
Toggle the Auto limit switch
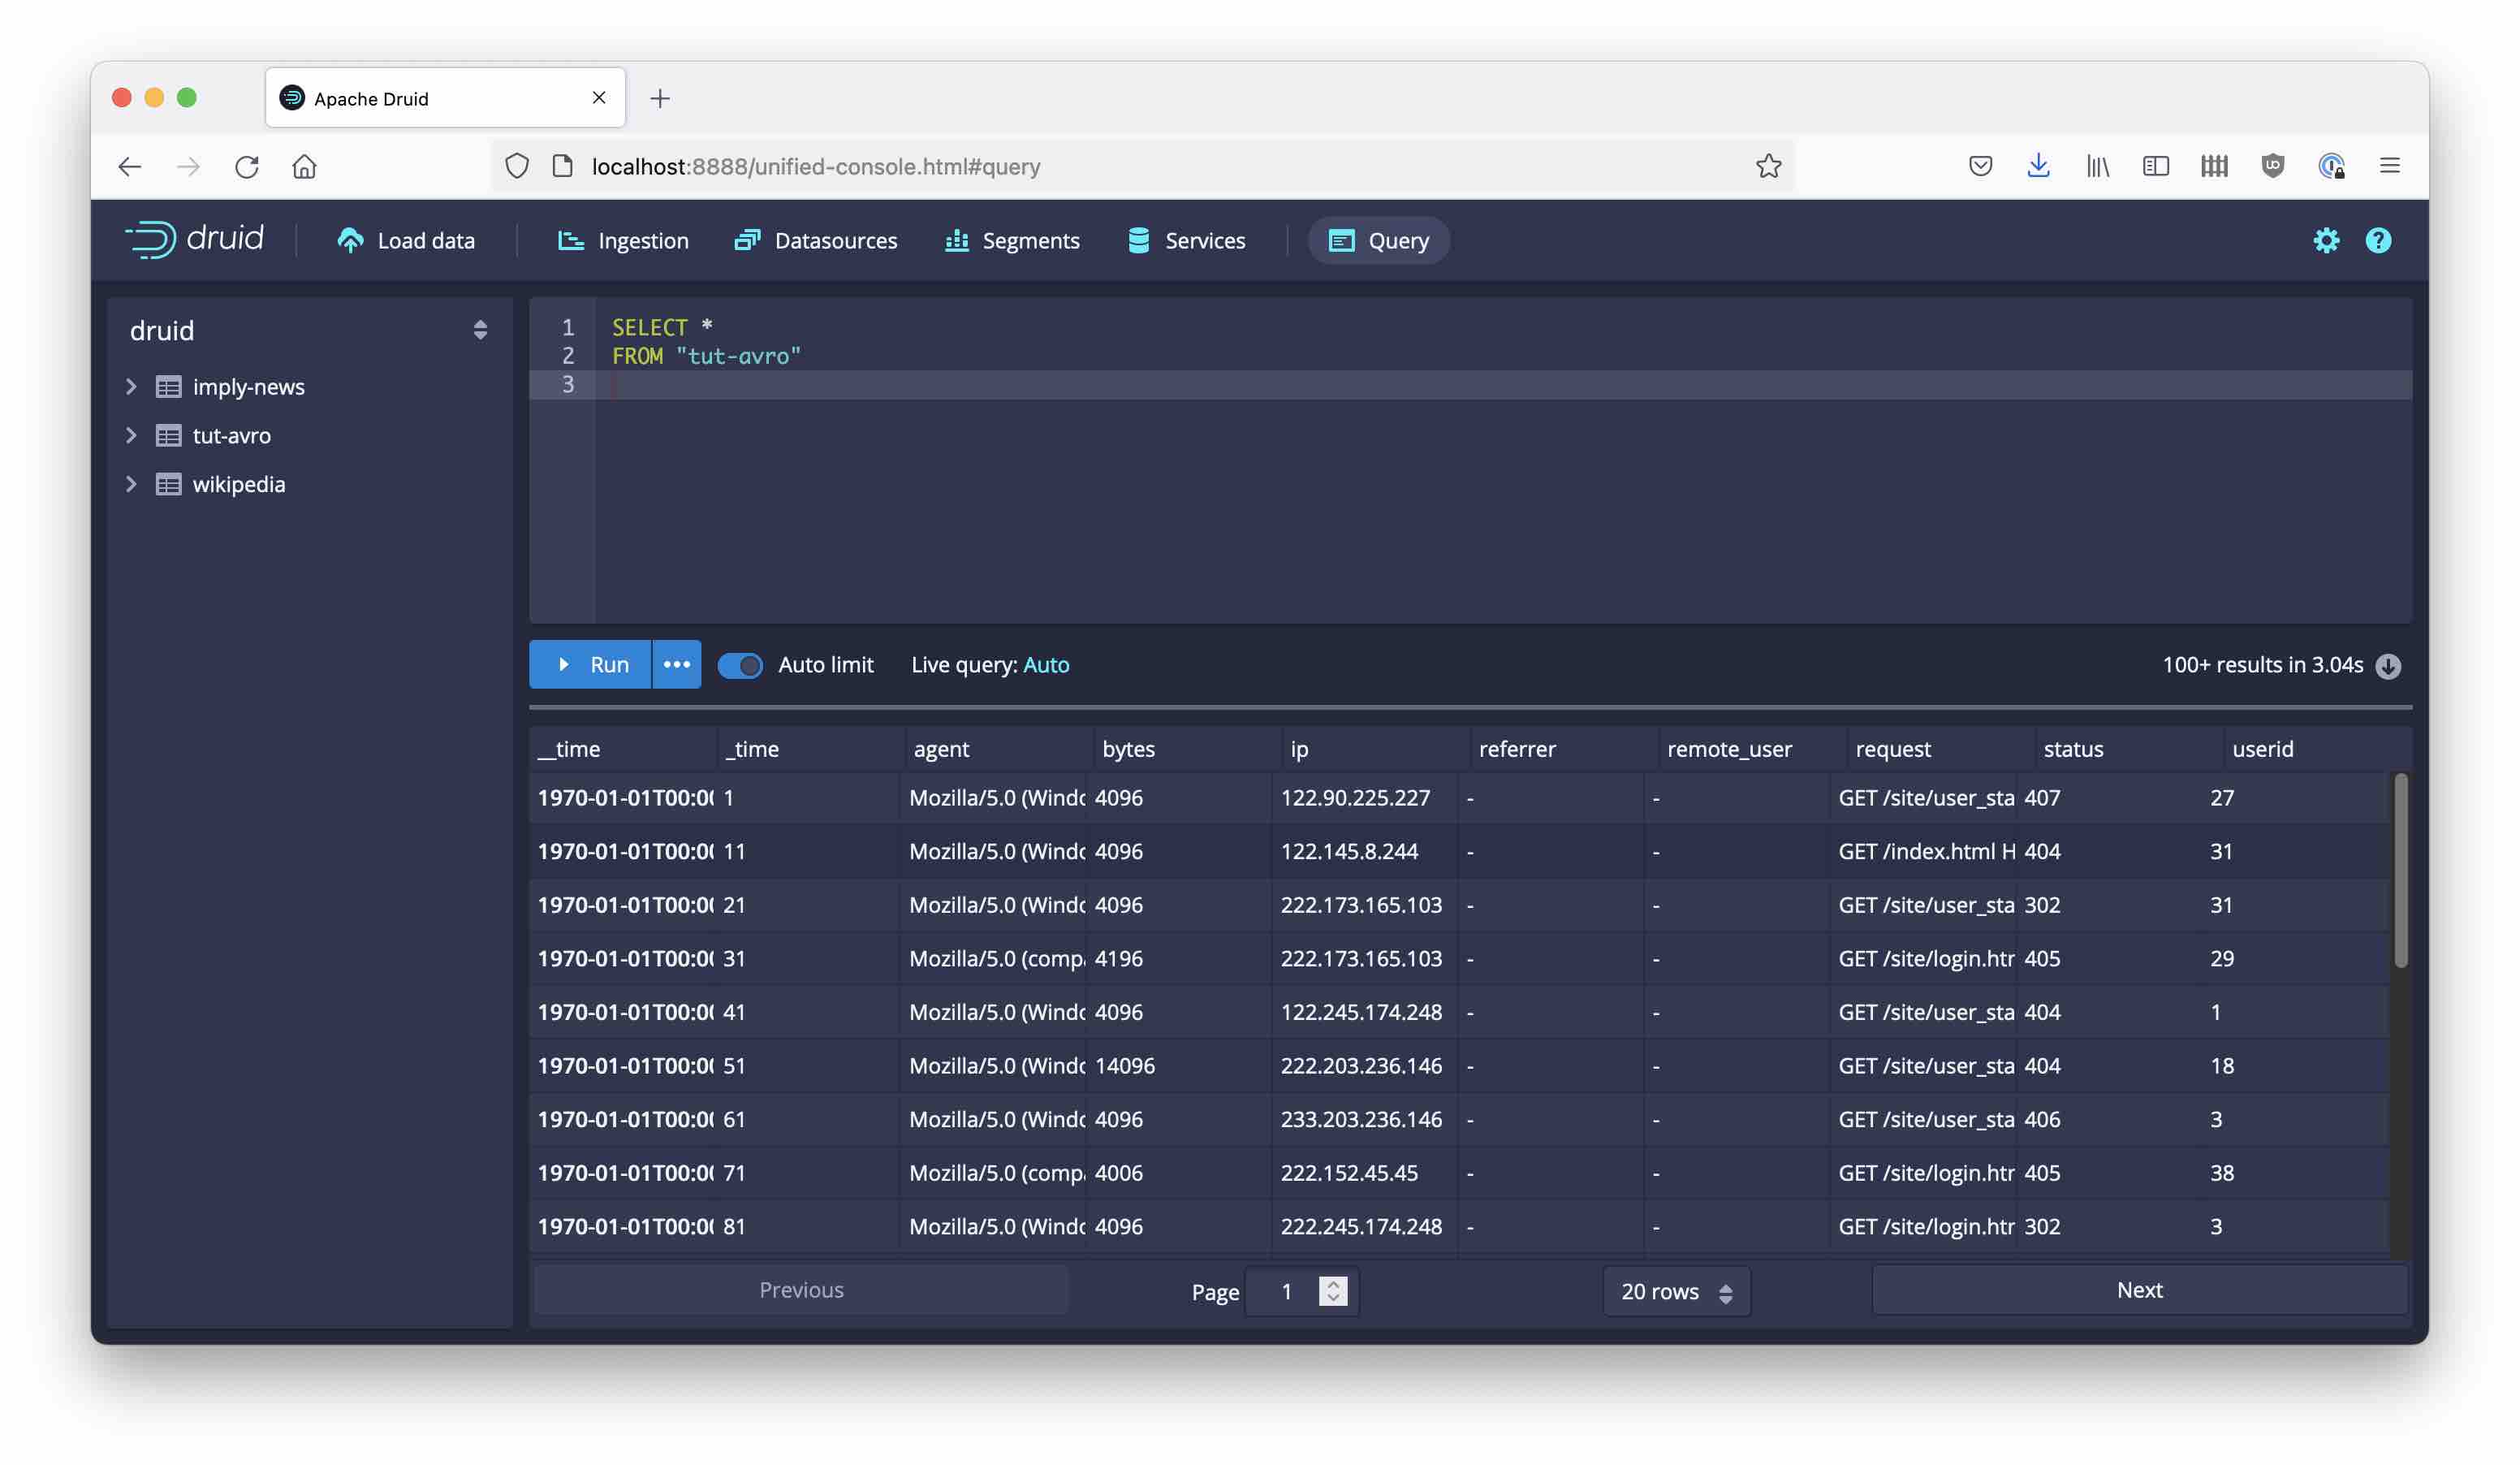(x=740, y=665)
